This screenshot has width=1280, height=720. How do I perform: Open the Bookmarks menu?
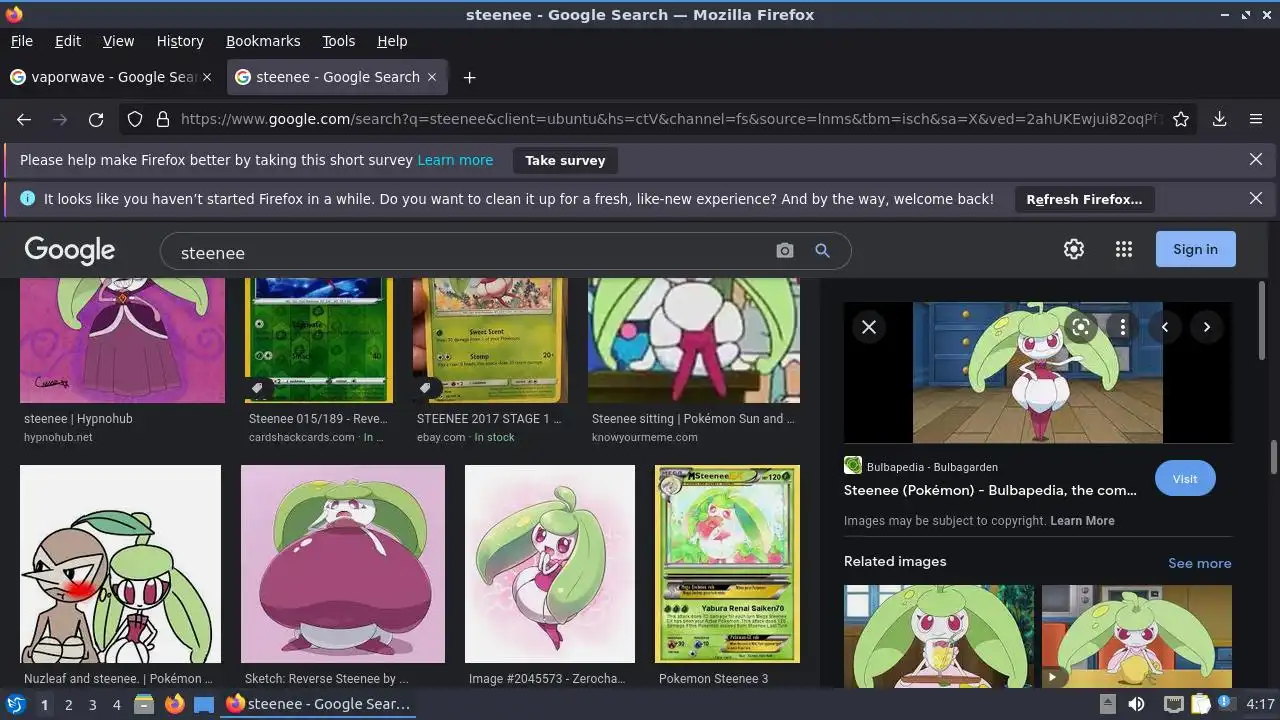263,41
